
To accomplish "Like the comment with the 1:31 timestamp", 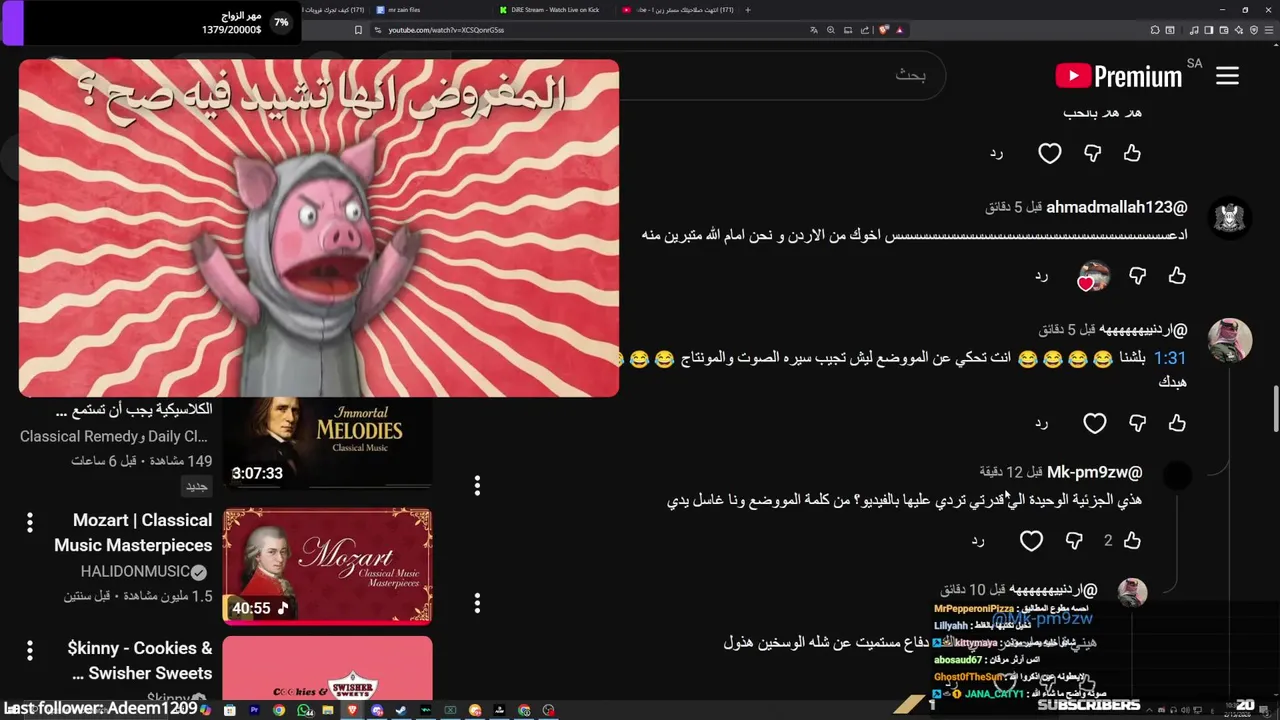I will (x=1177, y=423).
